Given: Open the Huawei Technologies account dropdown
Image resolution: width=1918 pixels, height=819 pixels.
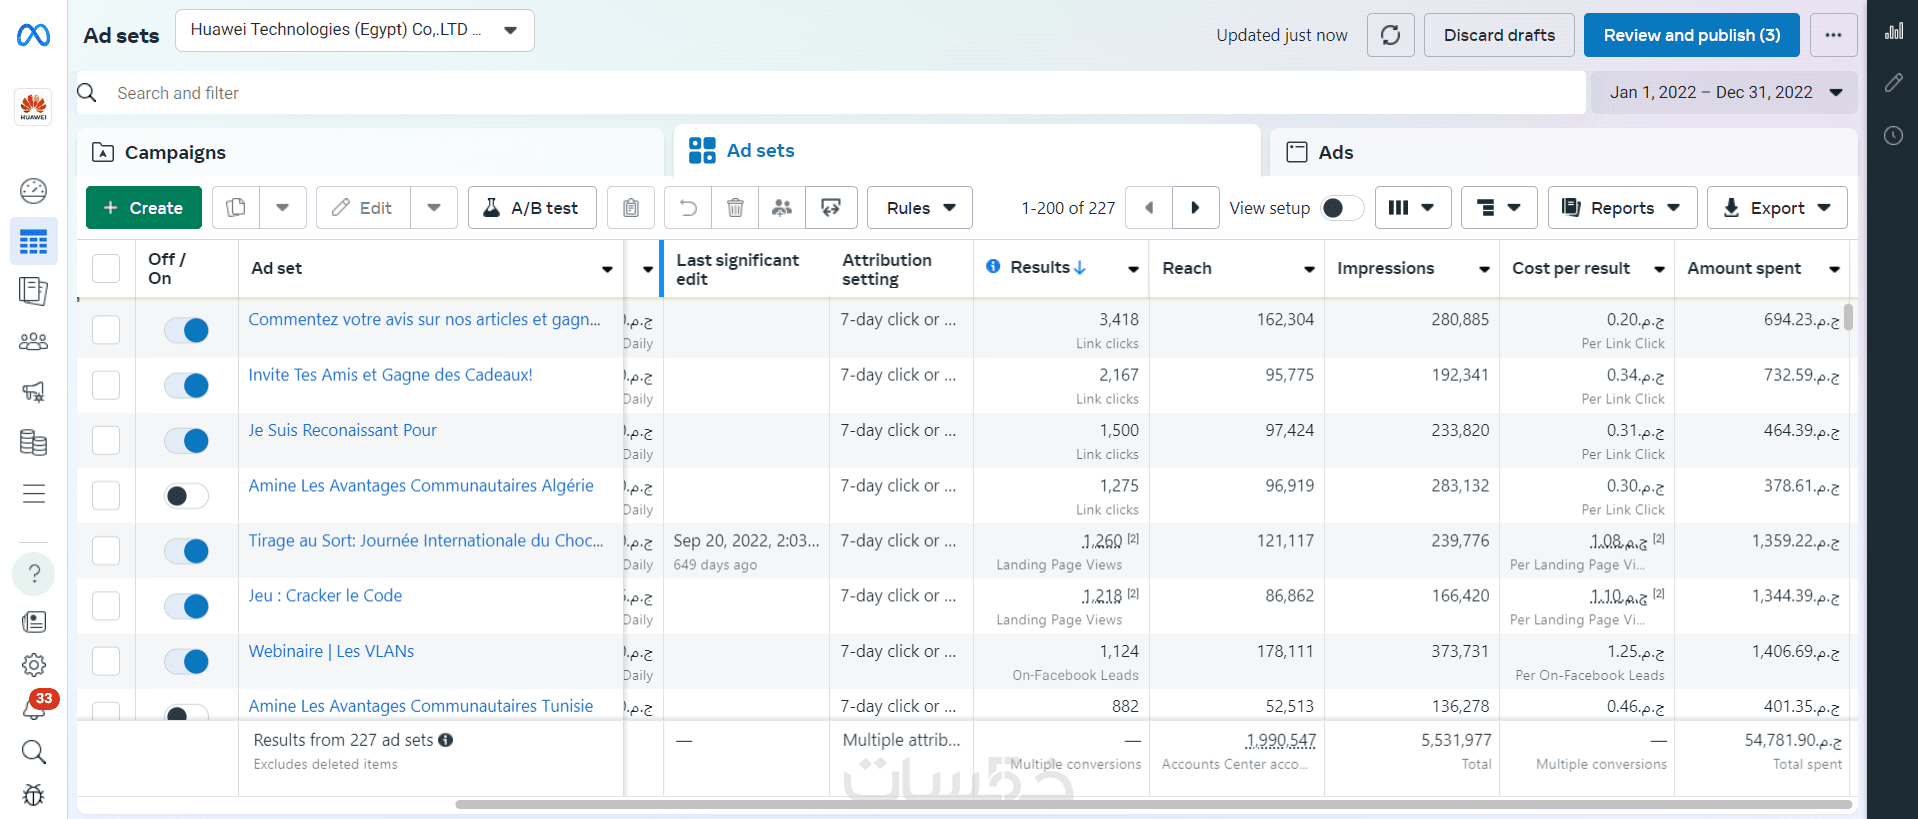Looking at the screenshot, I should click(x=355, y=30).
